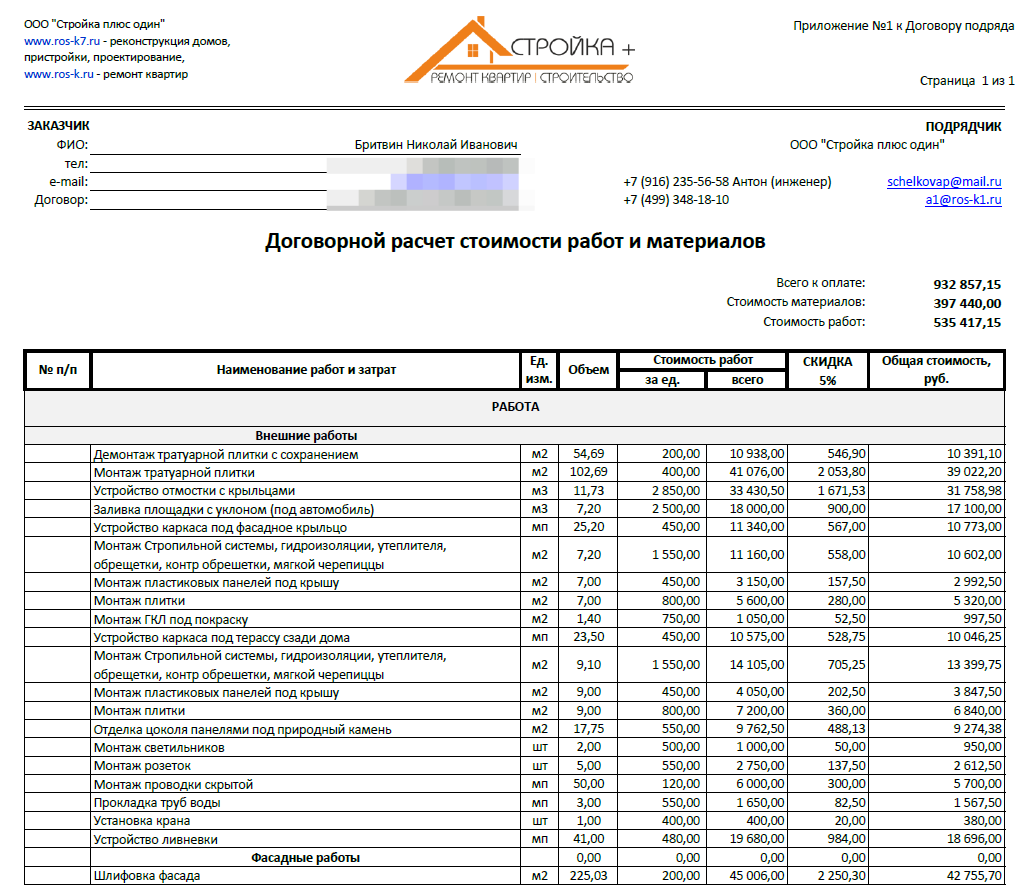This screenshot has width=1018, height=885.
Task: Select the customer name Бритвин Николай Иванович
Action: [x=436, y=145]
